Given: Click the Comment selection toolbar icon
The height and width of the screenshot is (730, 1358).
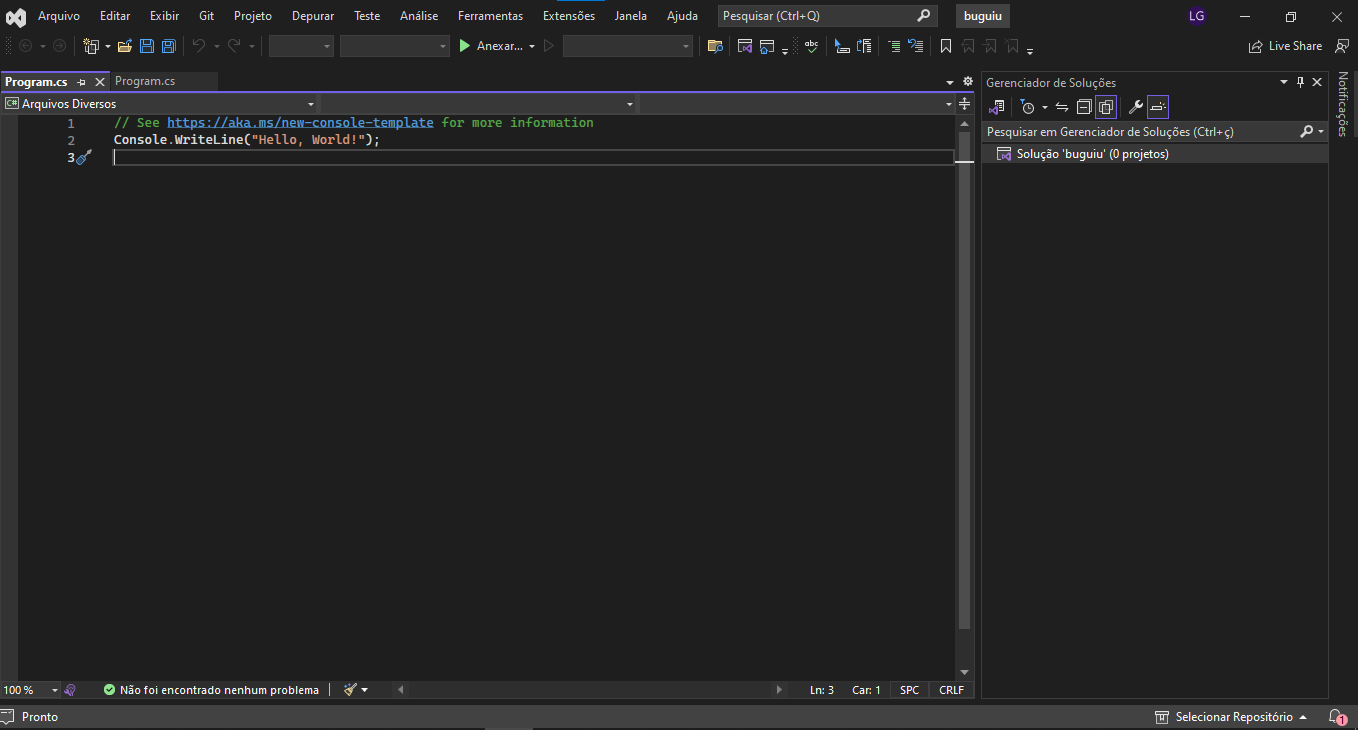Looking at the screenshot, I should 894,46.
